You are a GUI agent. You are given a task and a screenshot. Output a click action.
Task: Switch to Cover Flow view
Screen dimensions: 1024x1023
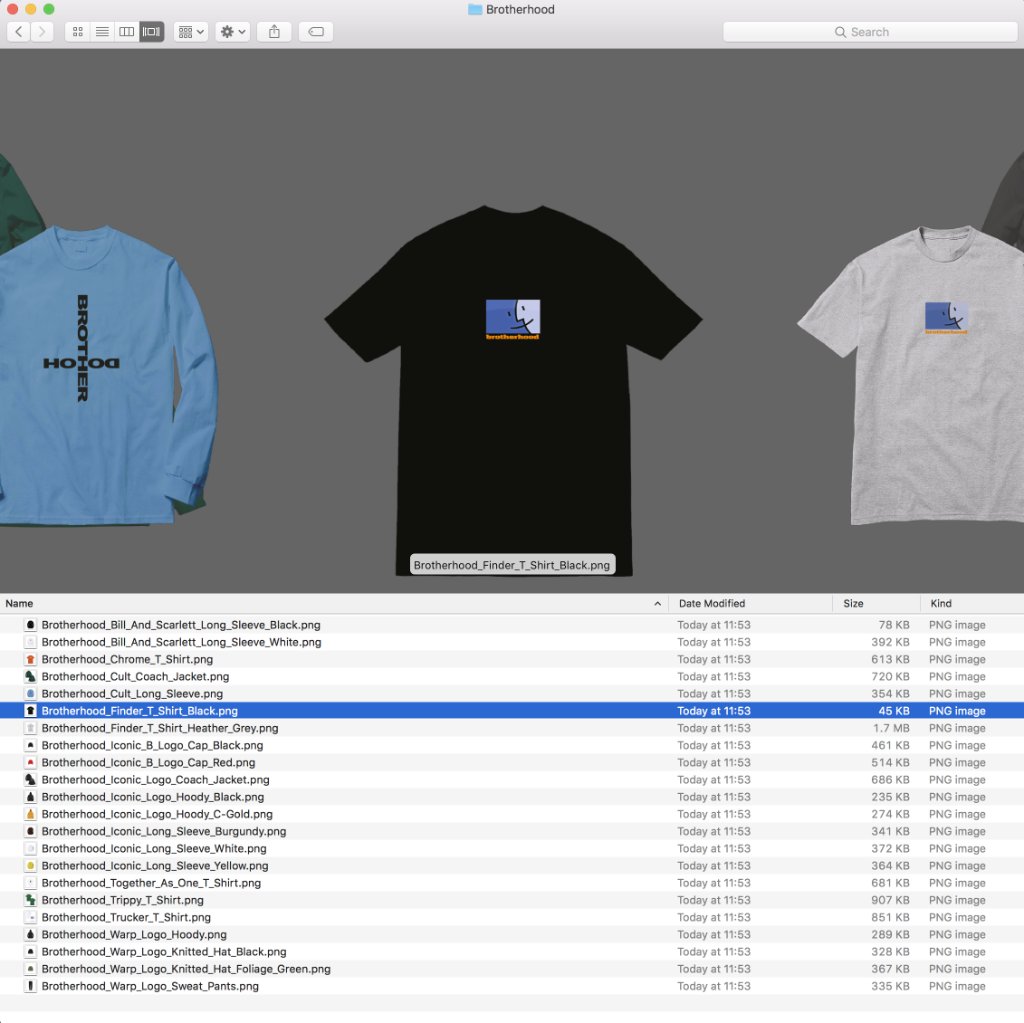[152, 31]
